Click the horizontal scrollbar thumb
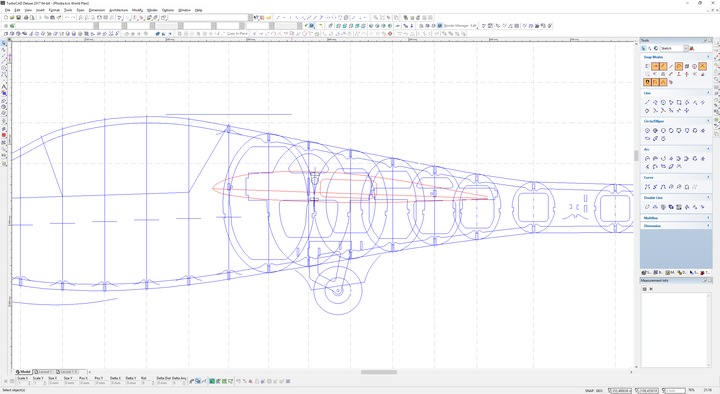This screenshot has height=394, width=720. pos(379,372)
